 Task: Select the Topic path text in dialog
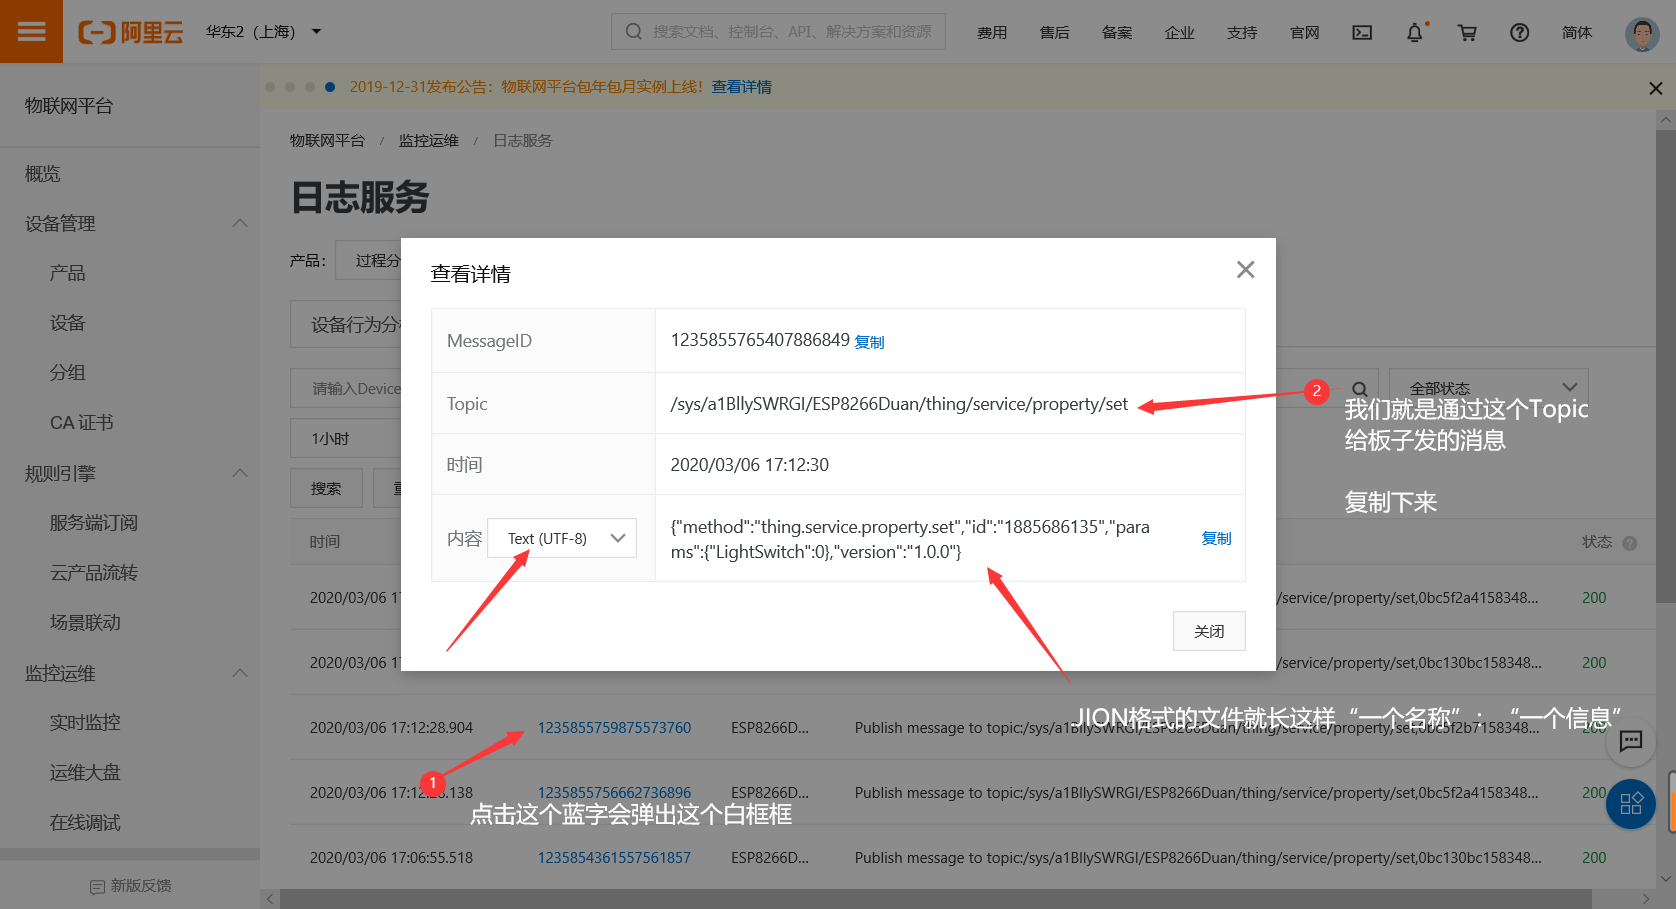point(899,404)
